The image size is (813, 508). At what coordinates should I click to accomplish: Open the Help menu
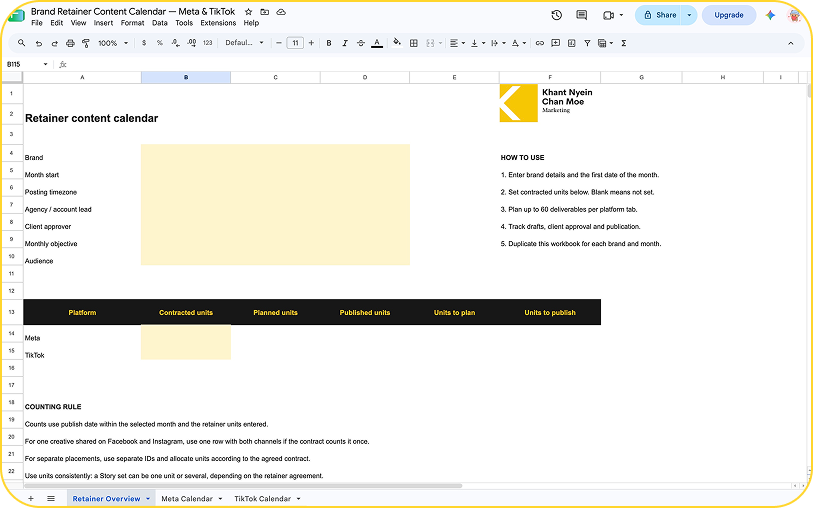point(251,23)
